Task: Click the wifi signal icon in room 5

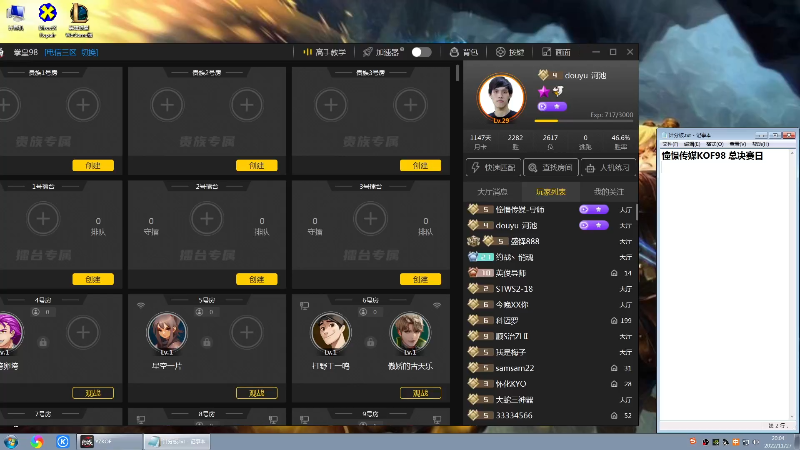Action: tap(141, 306)
